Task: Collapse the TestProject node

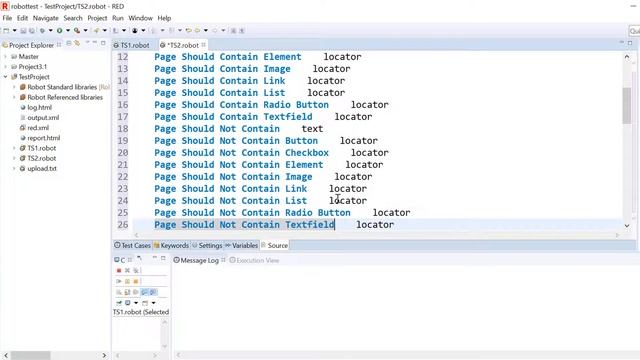Action: click(6, 77)
